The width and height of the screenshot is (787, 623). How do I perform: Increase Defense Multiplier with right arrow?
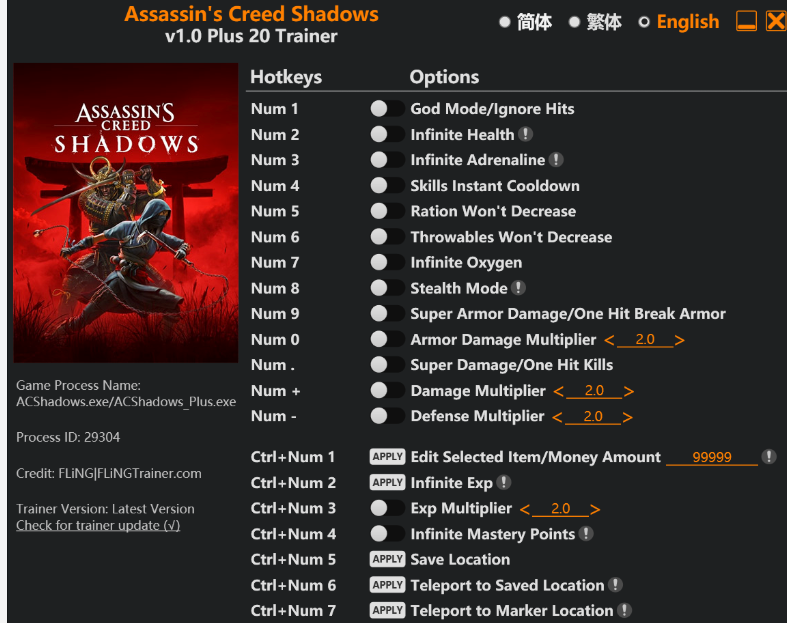point(627,417)
